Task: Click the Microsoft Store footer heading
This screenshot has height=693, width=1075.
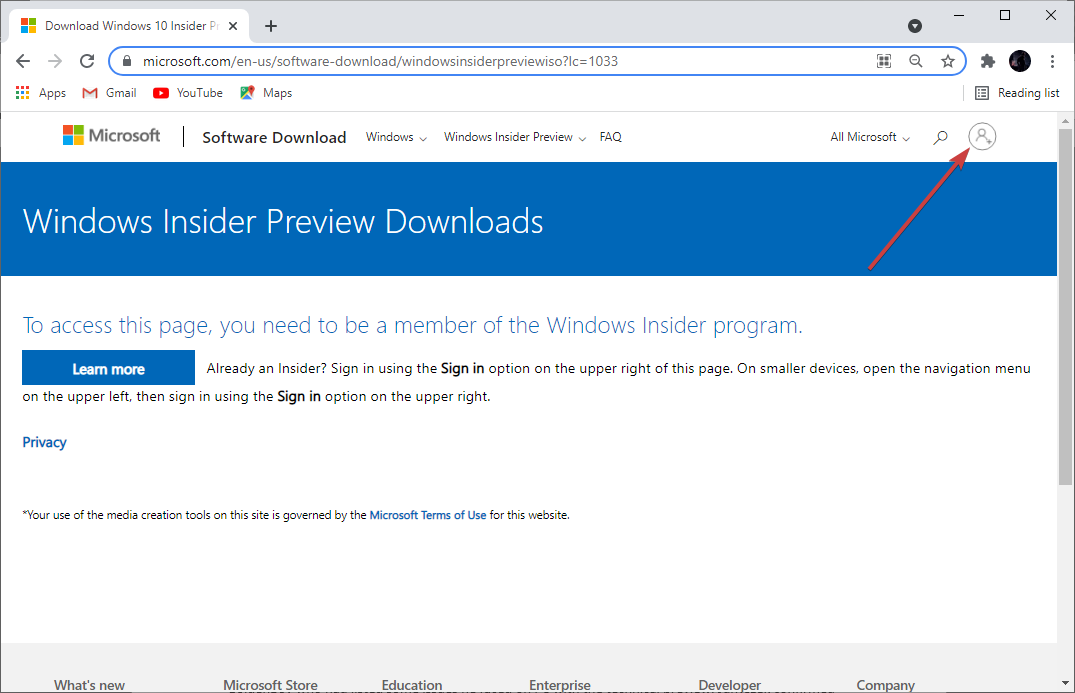Action: tap(270, 685)
